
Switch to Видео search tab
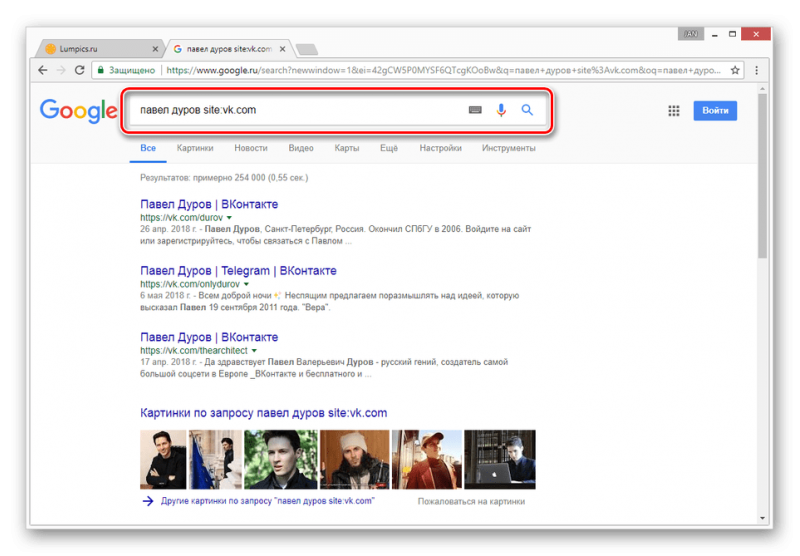(x=301, y=148)
